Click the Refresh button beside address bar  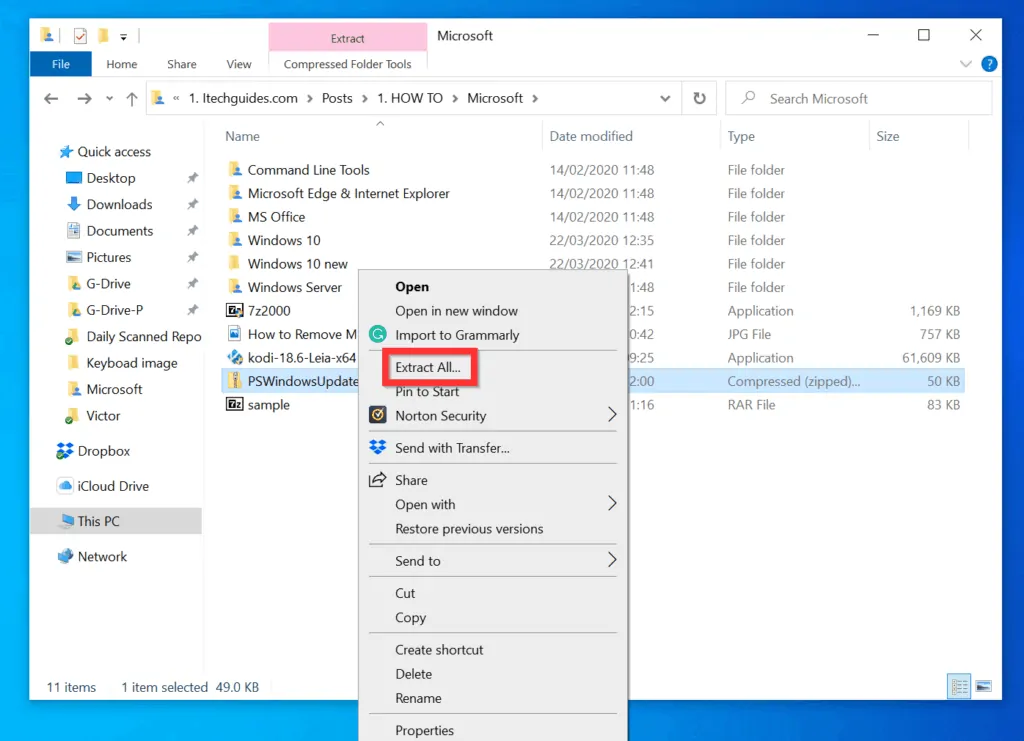pyautogui.click(x=699, y=98)
